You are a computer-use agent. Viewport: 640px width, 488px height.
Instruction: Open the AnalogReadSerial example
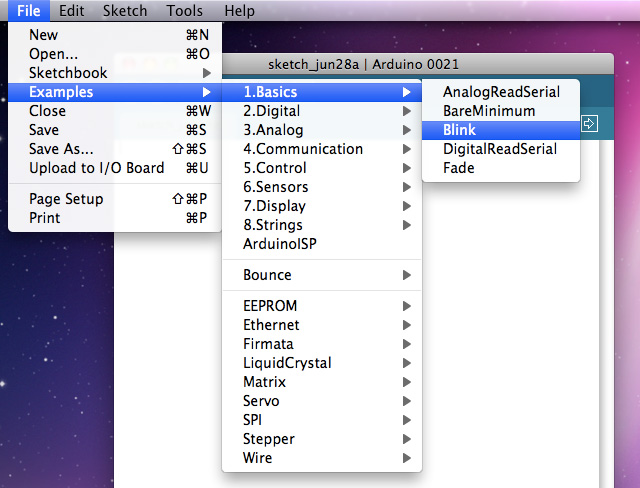click(501, 92)
